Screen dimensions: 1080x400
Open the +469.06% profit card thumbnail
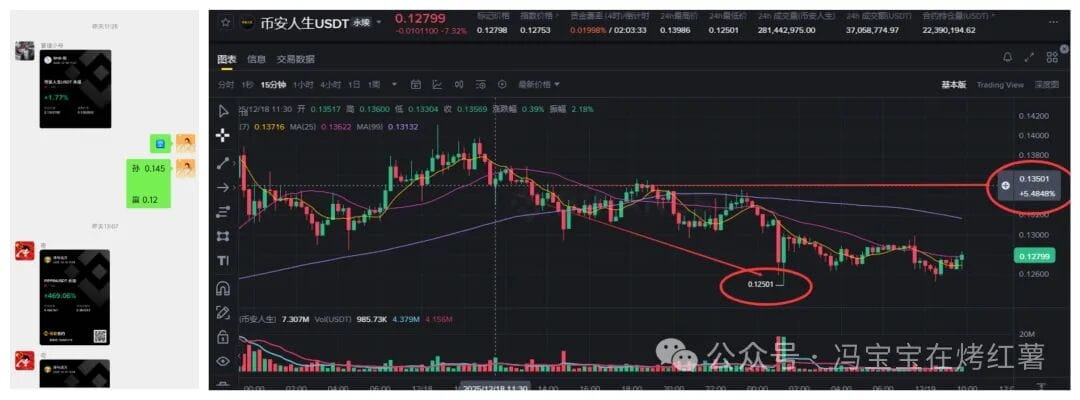pyautogui.click(x=75, y=297)
